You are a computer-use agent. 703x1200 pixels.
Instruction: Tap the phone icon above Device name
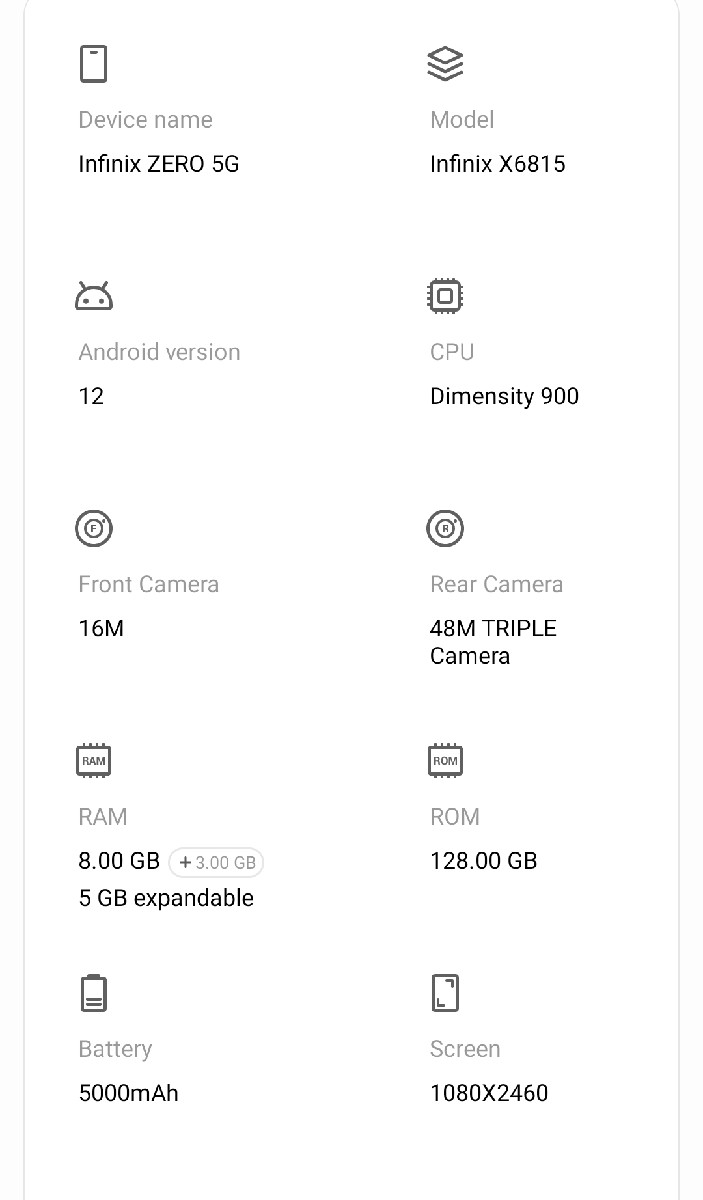tap(93, 64)
